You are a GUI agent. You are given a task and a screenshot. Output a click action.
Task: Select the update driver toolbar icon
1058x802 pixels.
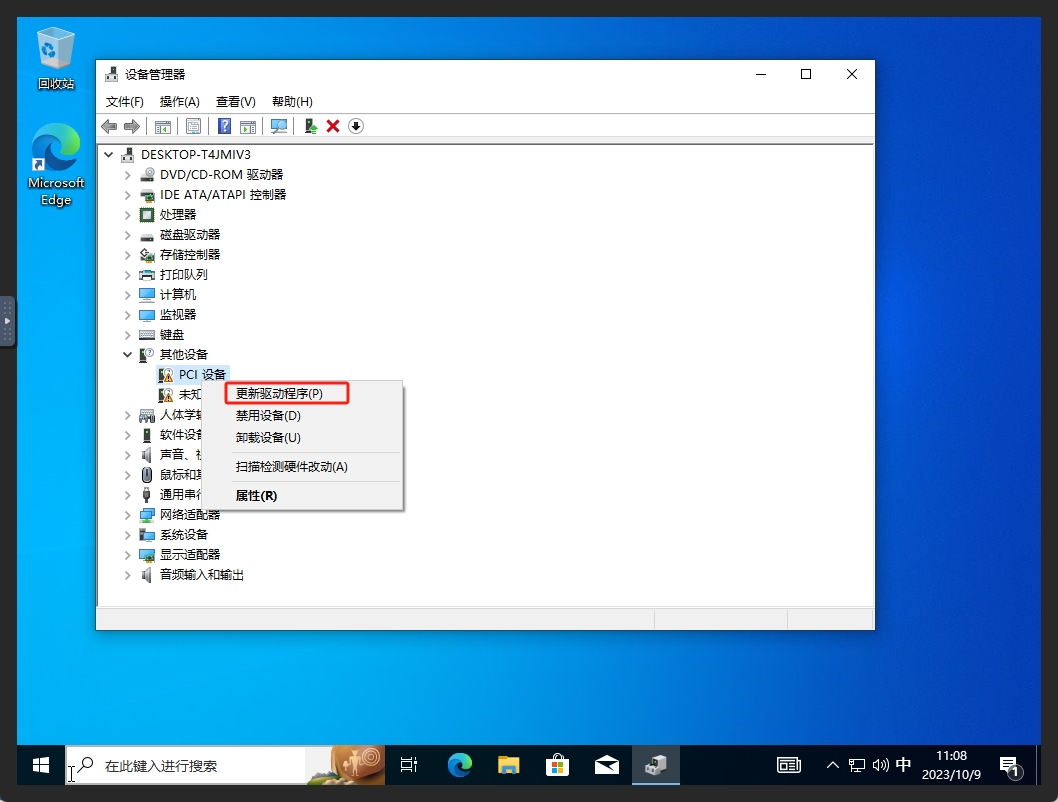point(310,126)
